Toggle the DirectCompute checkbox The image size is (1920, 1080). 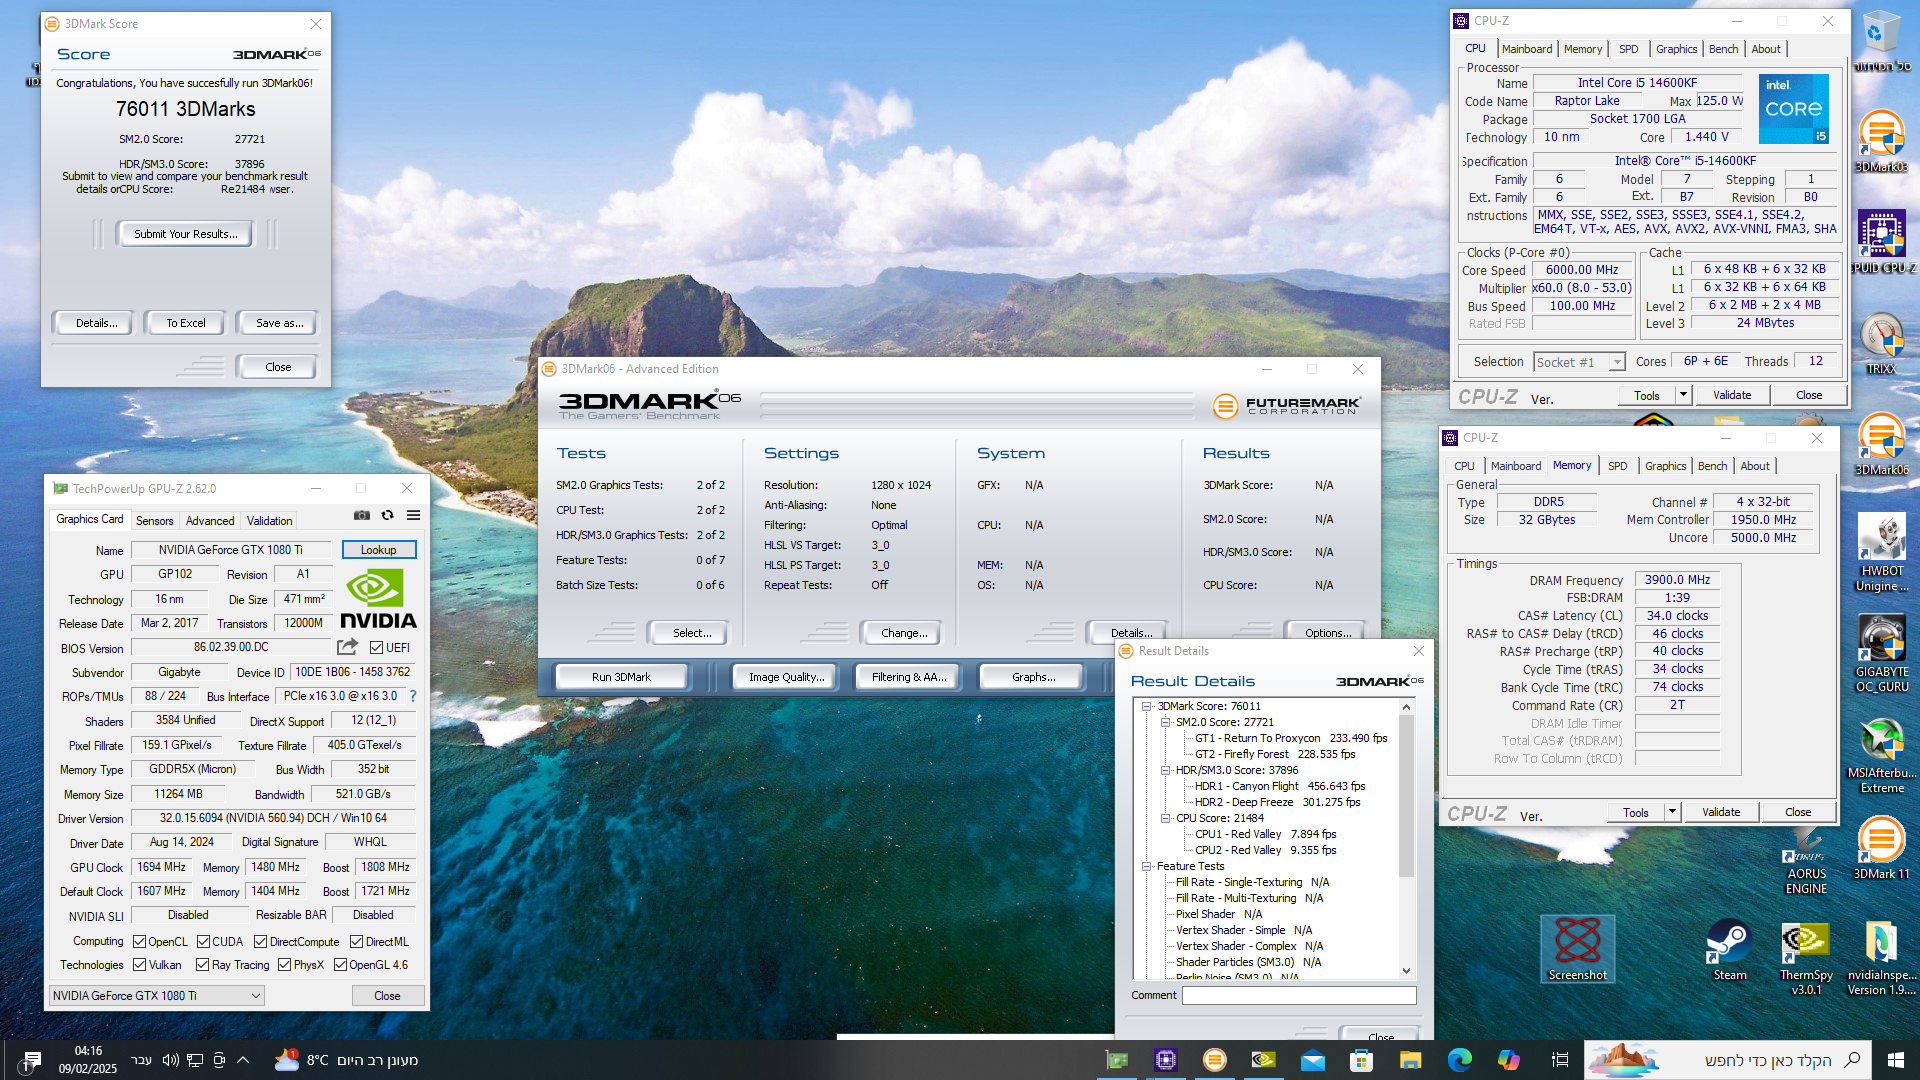(260, 942)
